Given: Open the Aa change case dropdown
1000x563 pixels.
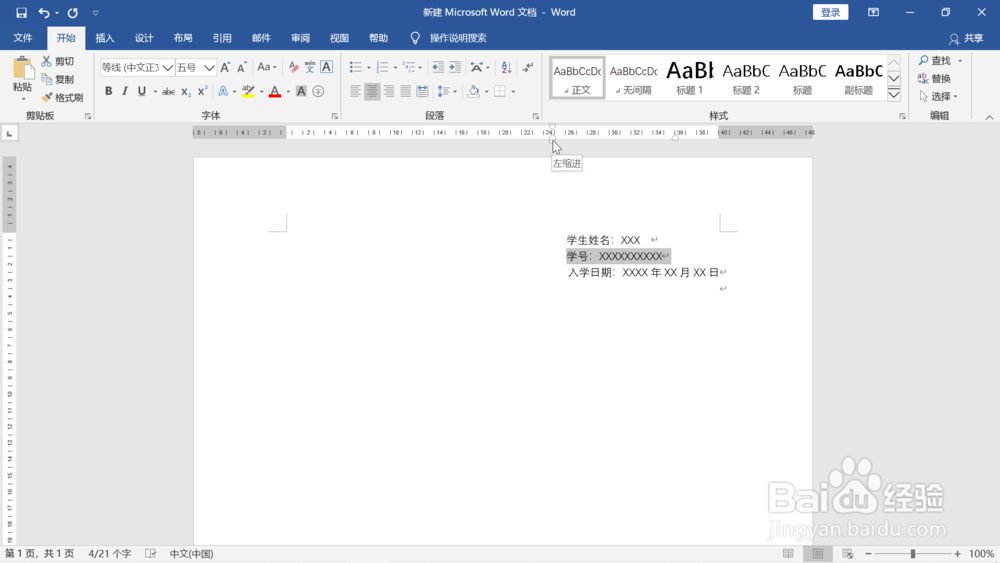Looking at the screenshot, I should point(267,67).
